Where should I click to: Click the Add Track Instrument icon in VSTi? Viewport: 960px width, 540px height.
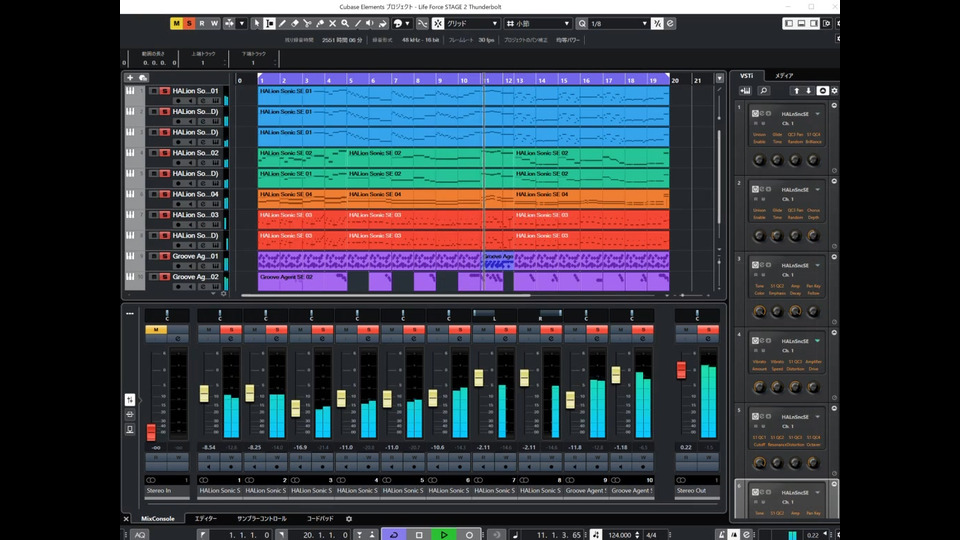click(x=745, y=91)
